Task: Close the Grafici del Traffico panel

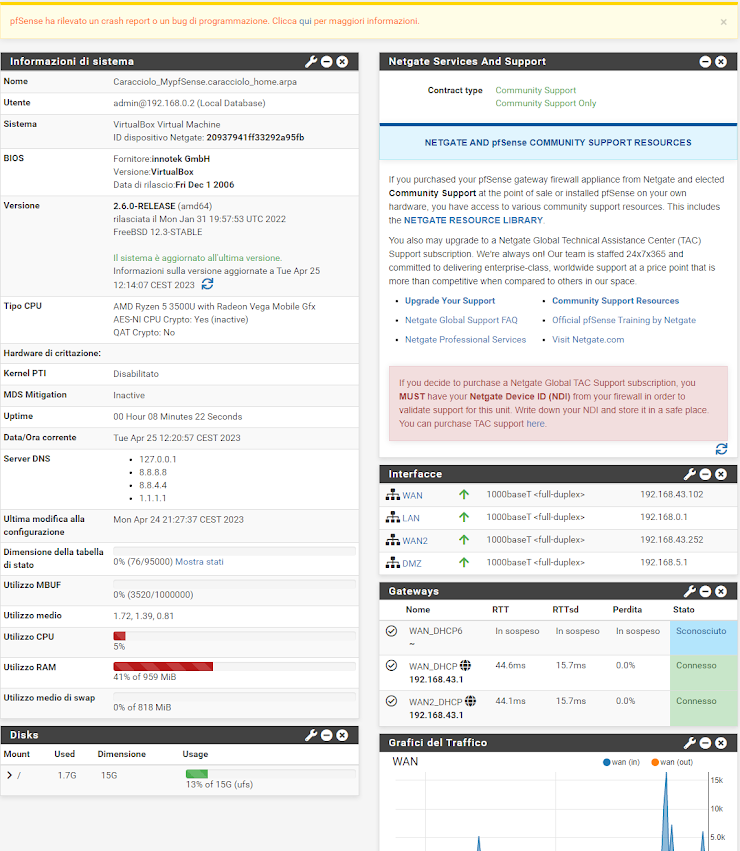Action: [721, 743]
